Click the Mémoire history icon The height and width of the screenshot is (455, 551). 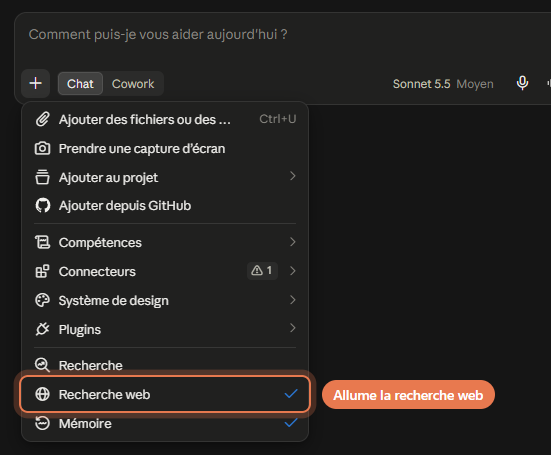point(43,423)
